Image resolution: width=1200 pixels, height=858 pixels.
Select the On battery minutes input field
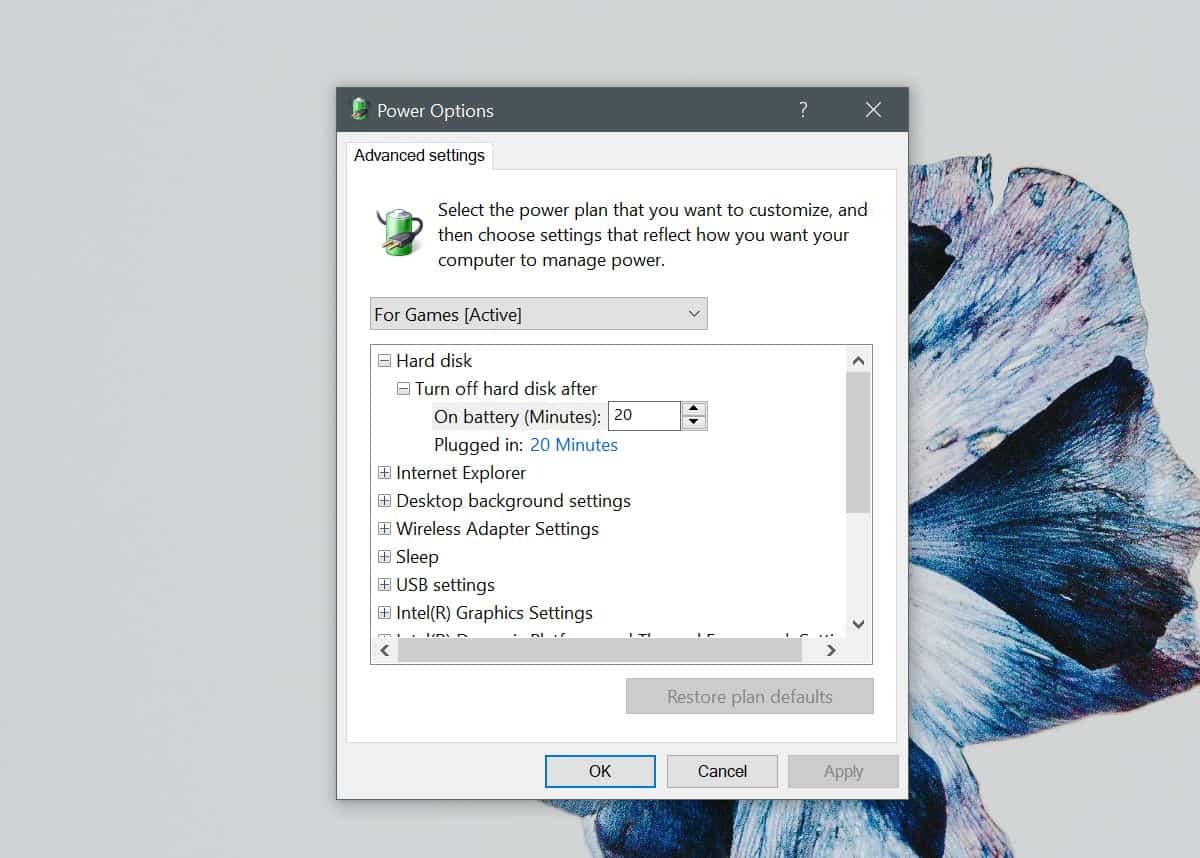(644, 415)
